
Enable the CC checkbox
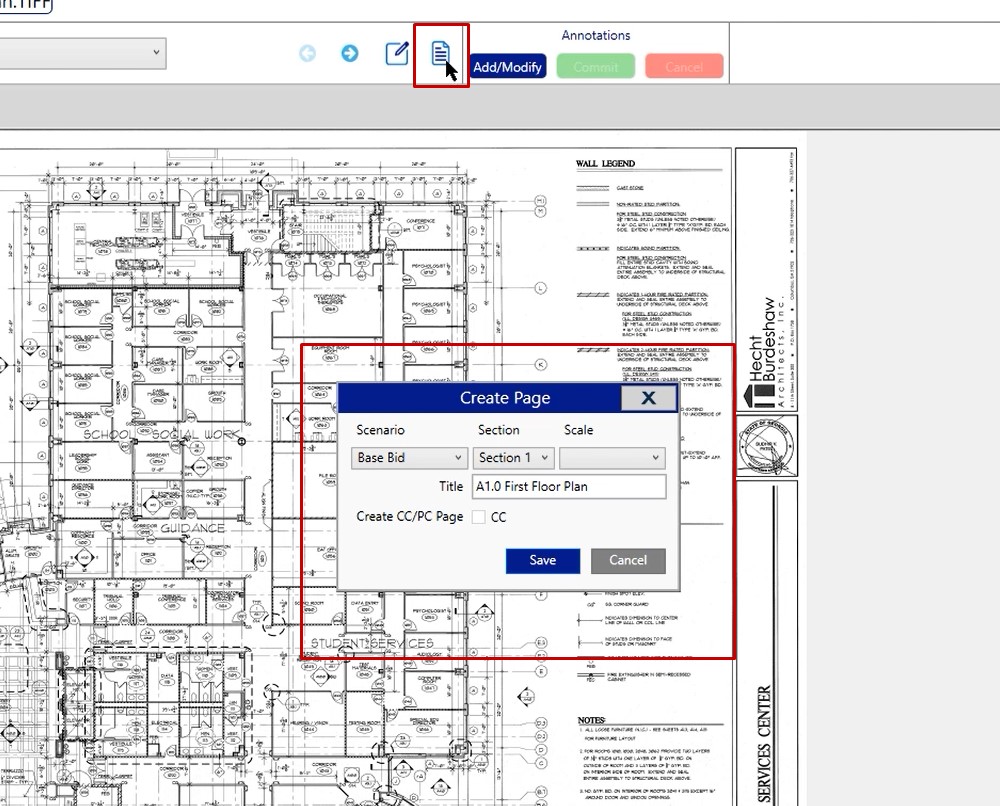(479, 517)
